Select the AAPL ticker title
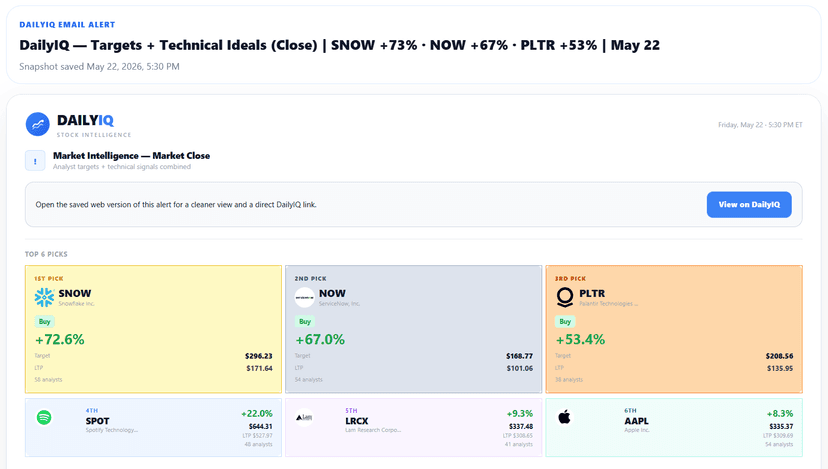Screen dimensions: 828x469 pyautogui.click(x=636, y=421)
